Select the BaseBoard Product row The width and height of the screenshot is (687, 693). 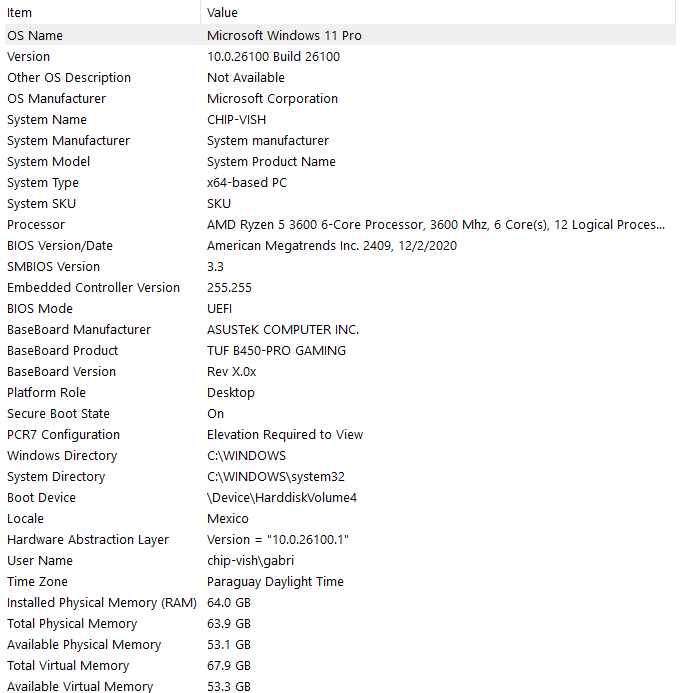tap(340, 350)
